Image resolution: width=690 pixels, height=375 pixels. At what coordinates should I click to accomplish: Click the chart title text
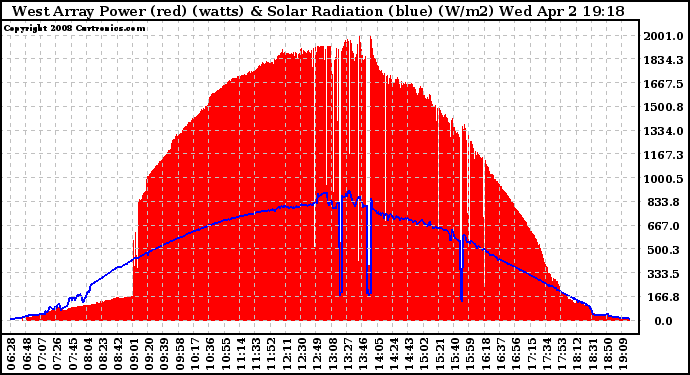318,11
